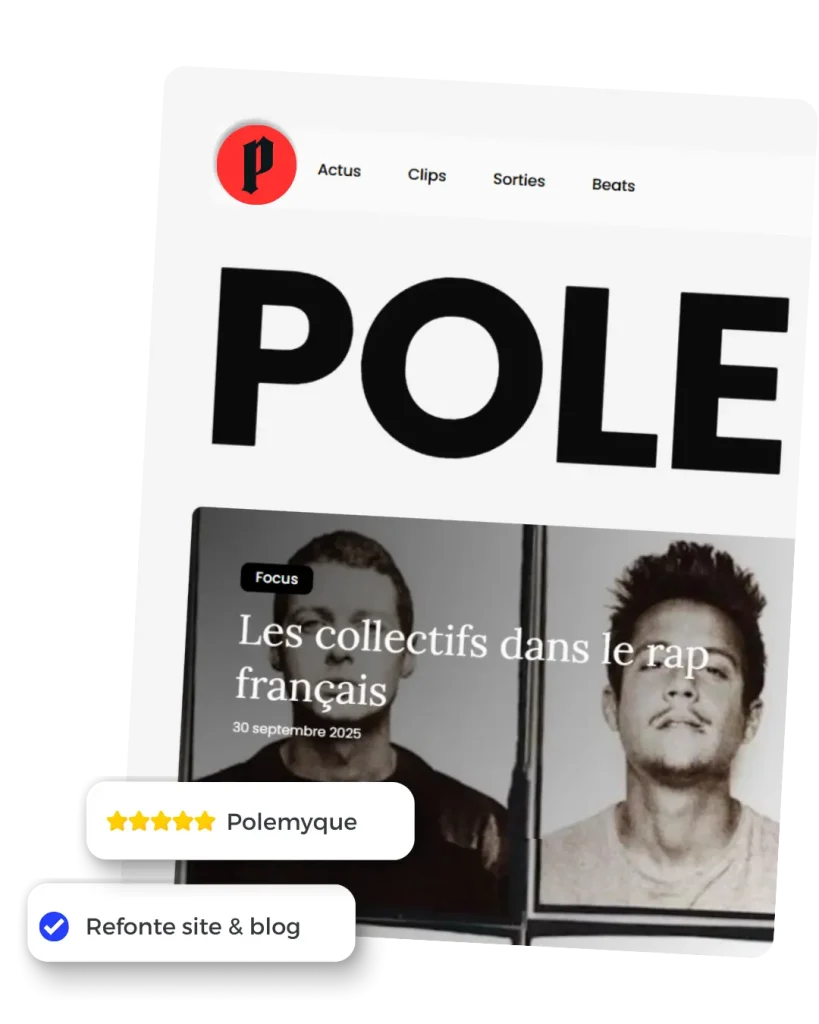The height and width of the screenshot is (1024, 819).
Task: Open the Actus menu item
Action: 339,170
